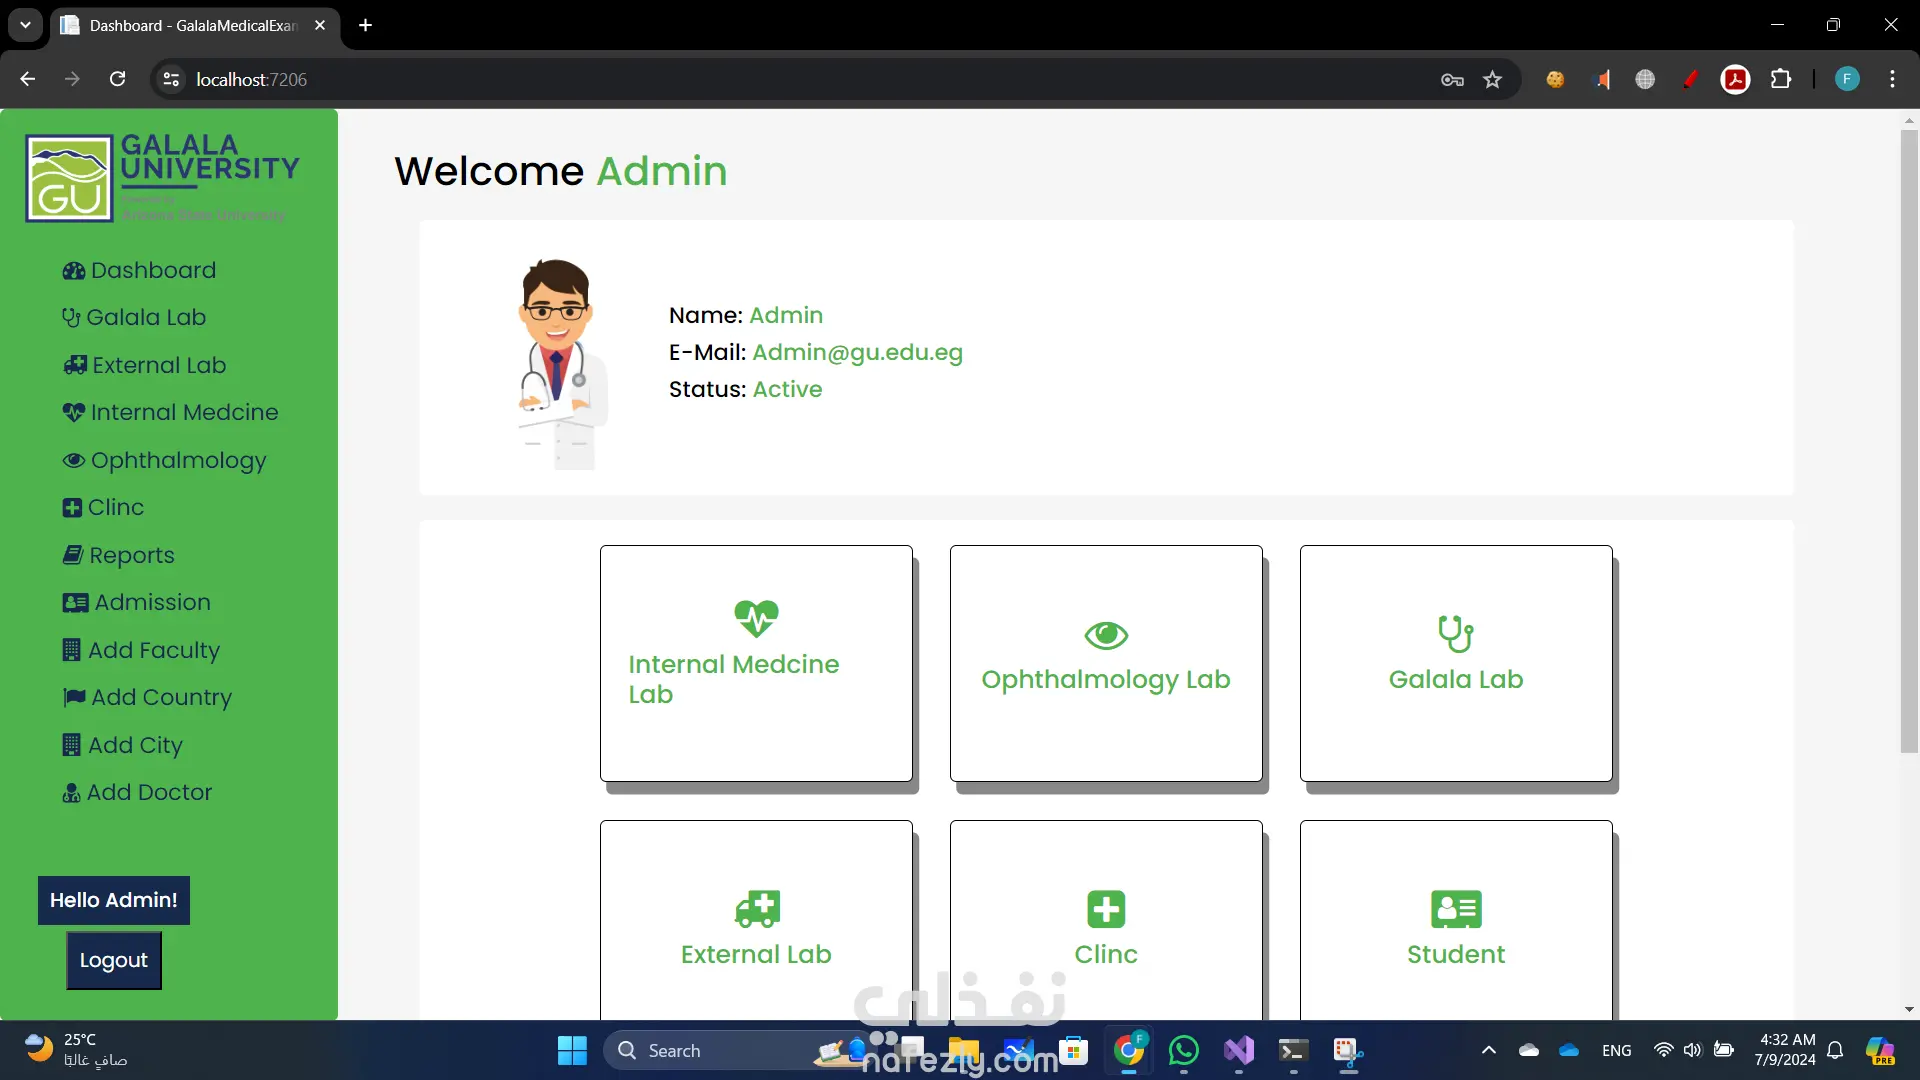Image resolution: width=1920 pixels, height=1080 pixels.
Task: Click the ID card icon on Student card
Action: coord(1456,909)
